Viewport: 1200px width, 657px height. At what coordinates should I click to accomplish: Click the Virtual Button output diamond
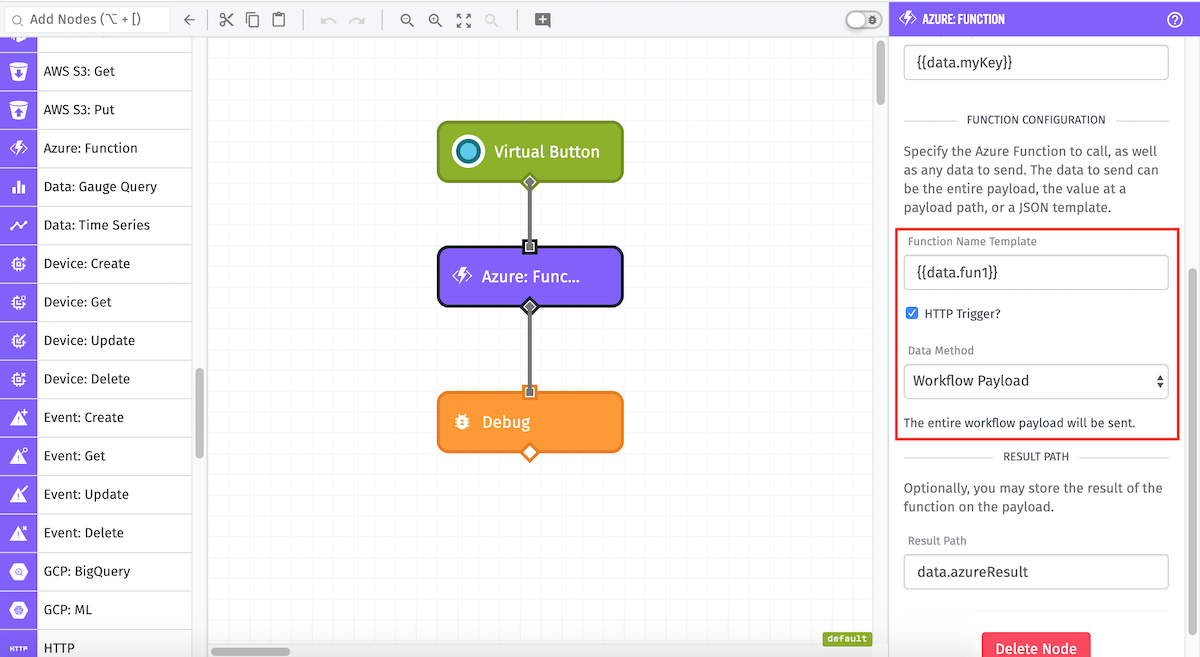530,182
